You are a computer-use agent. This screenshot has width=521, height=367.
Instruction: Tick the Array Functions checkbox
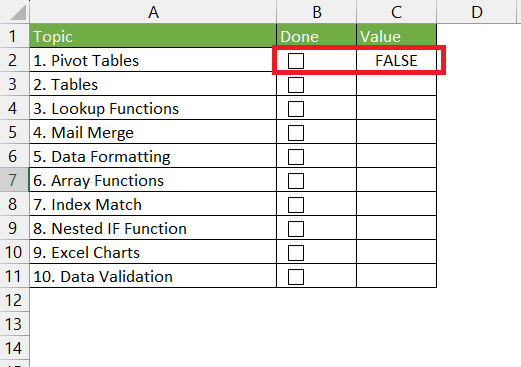tap(296, 181)
